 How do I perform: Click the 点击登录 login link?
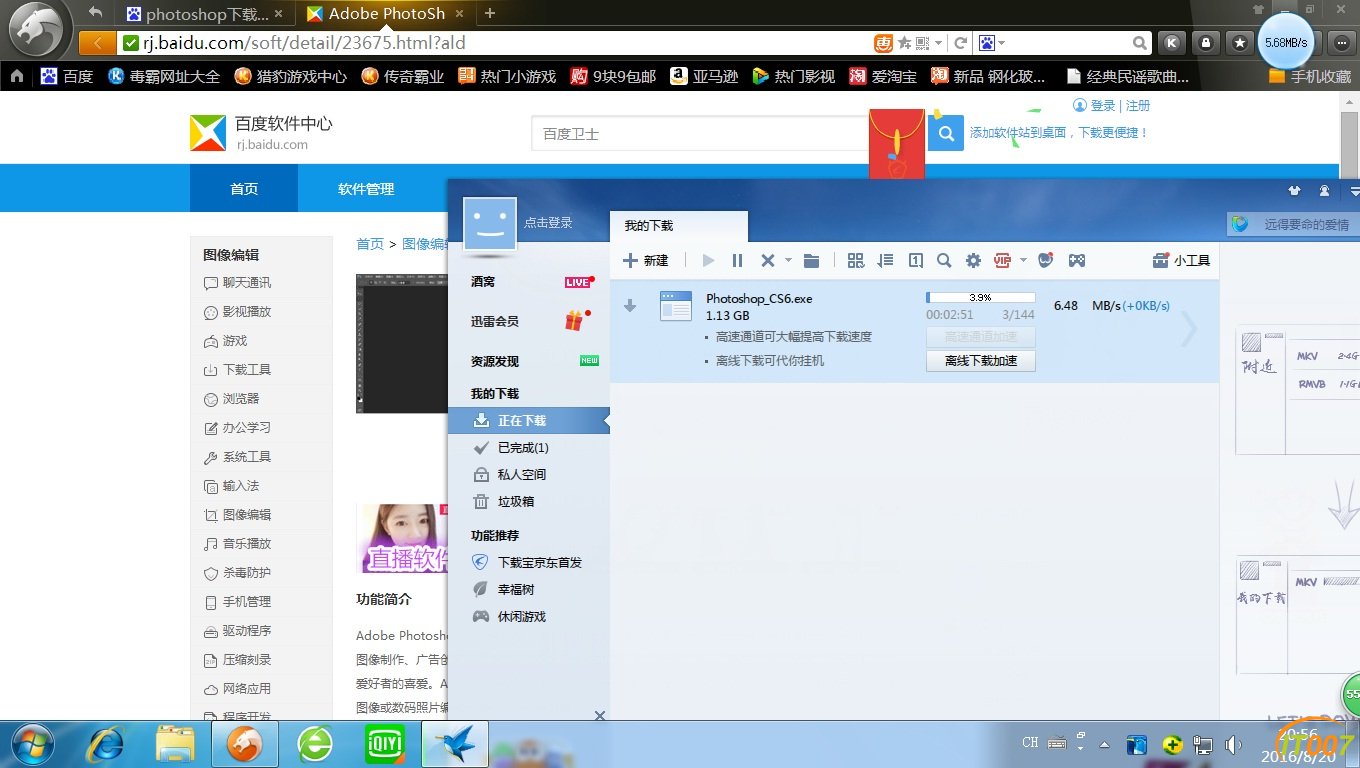pos(548,223)
